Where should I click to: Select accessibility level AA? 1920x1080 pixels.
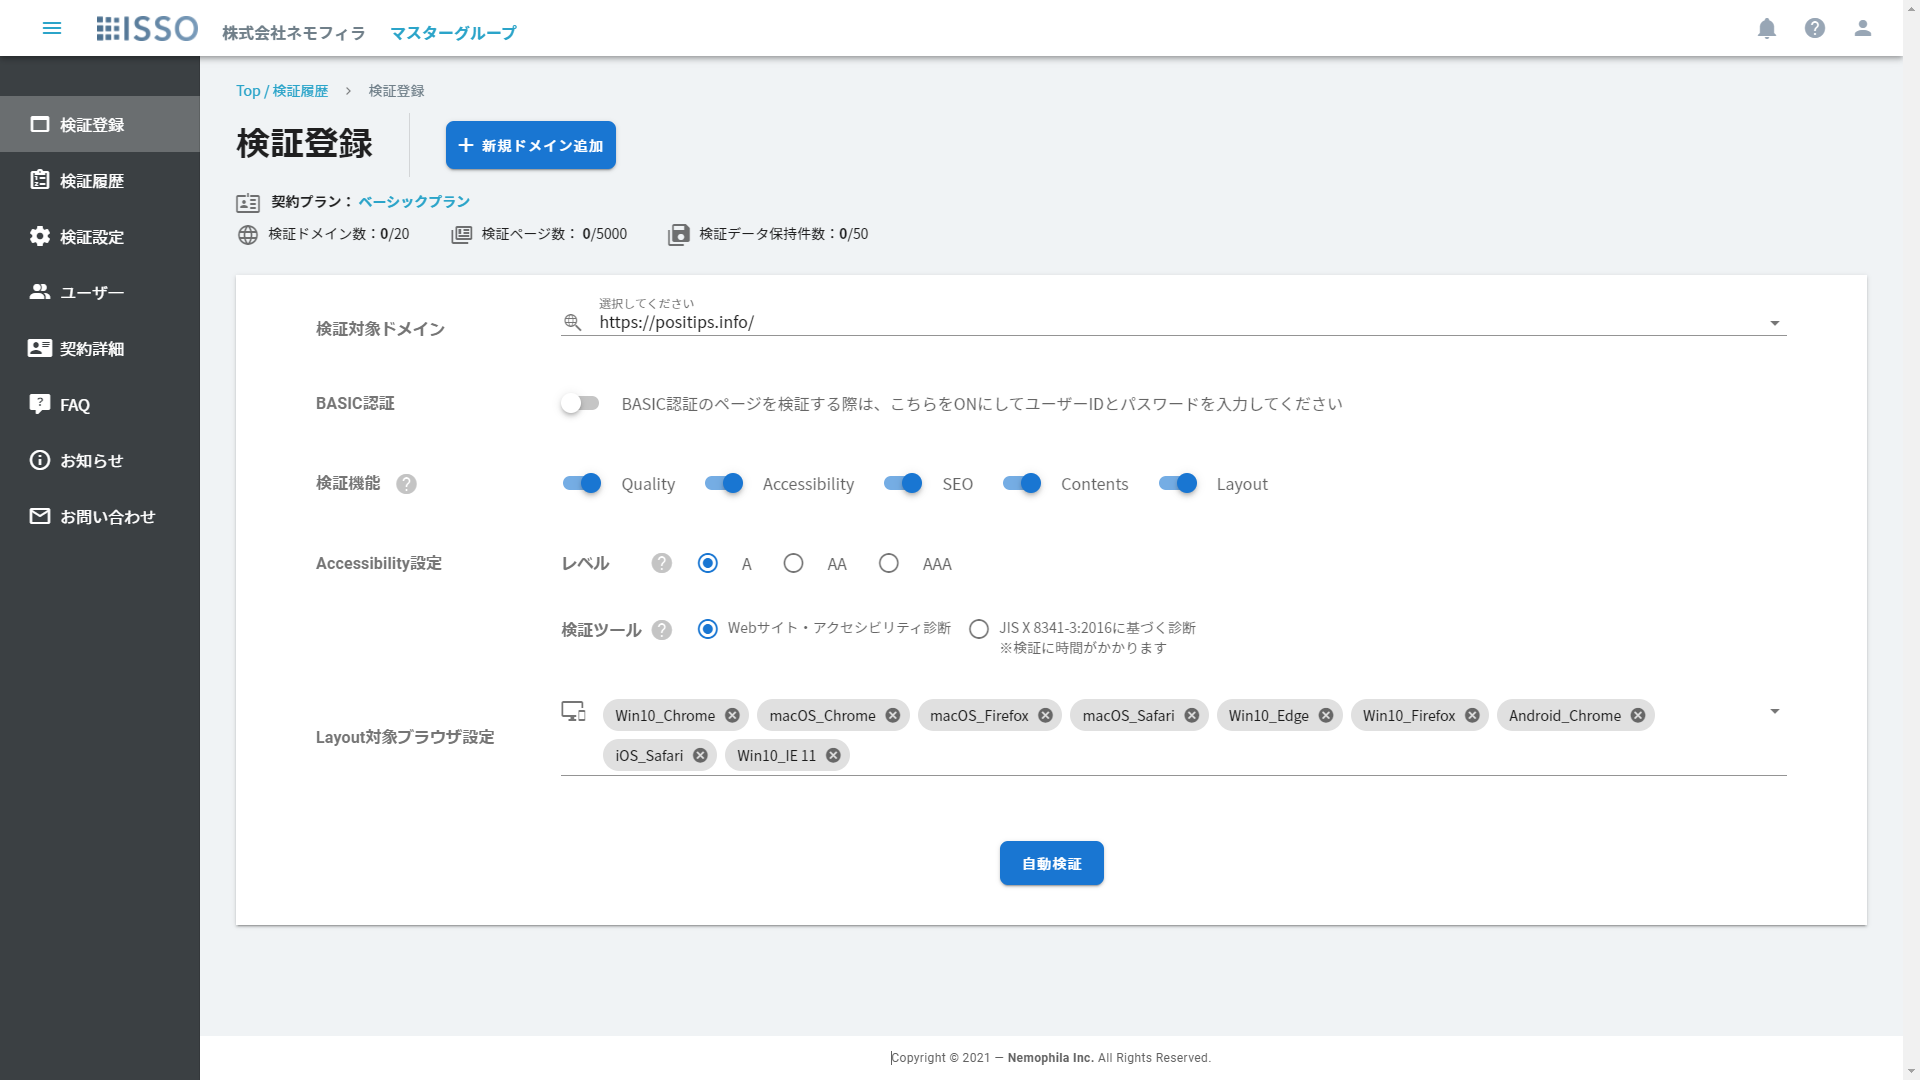(x=793, y=563)
